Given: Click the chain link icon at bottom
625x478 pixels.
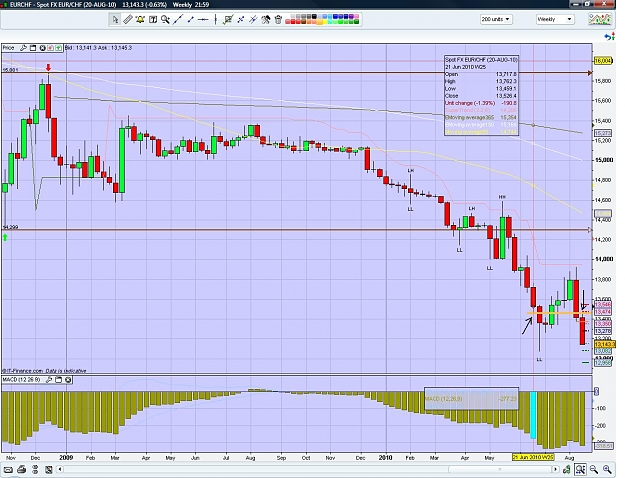Looking at the screenshot, I should (x=35, y=470).
